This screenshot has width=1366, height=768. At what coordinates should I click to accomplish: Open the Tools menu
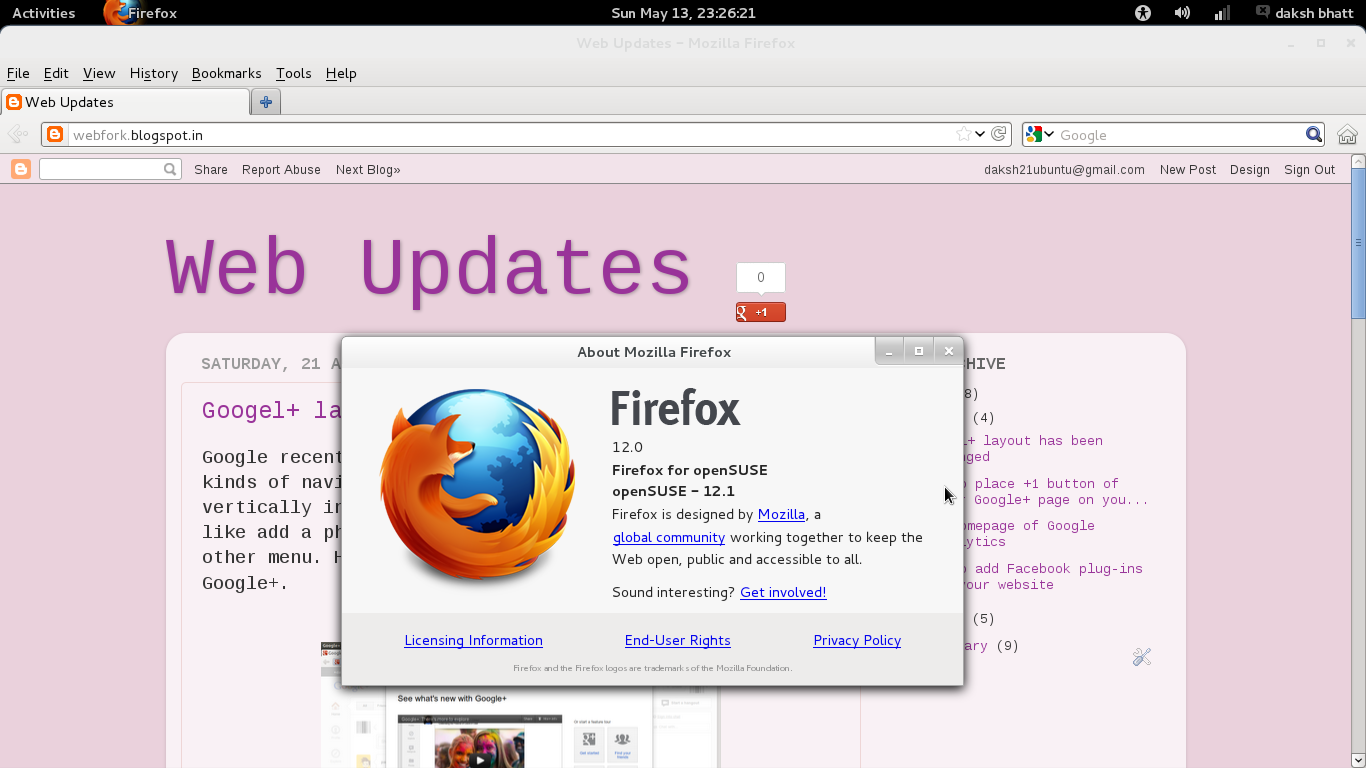293,73
